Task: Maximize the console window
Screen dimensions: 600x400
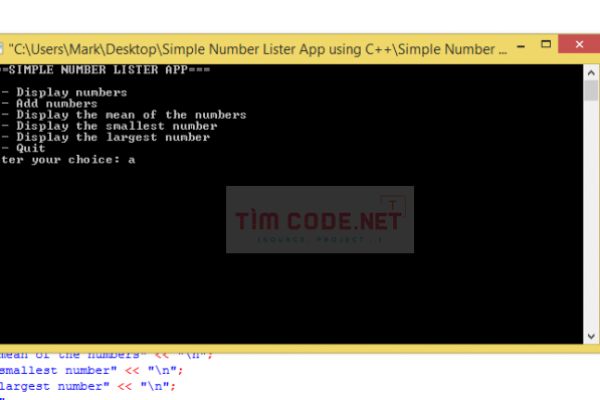Action: pos(546,44)
